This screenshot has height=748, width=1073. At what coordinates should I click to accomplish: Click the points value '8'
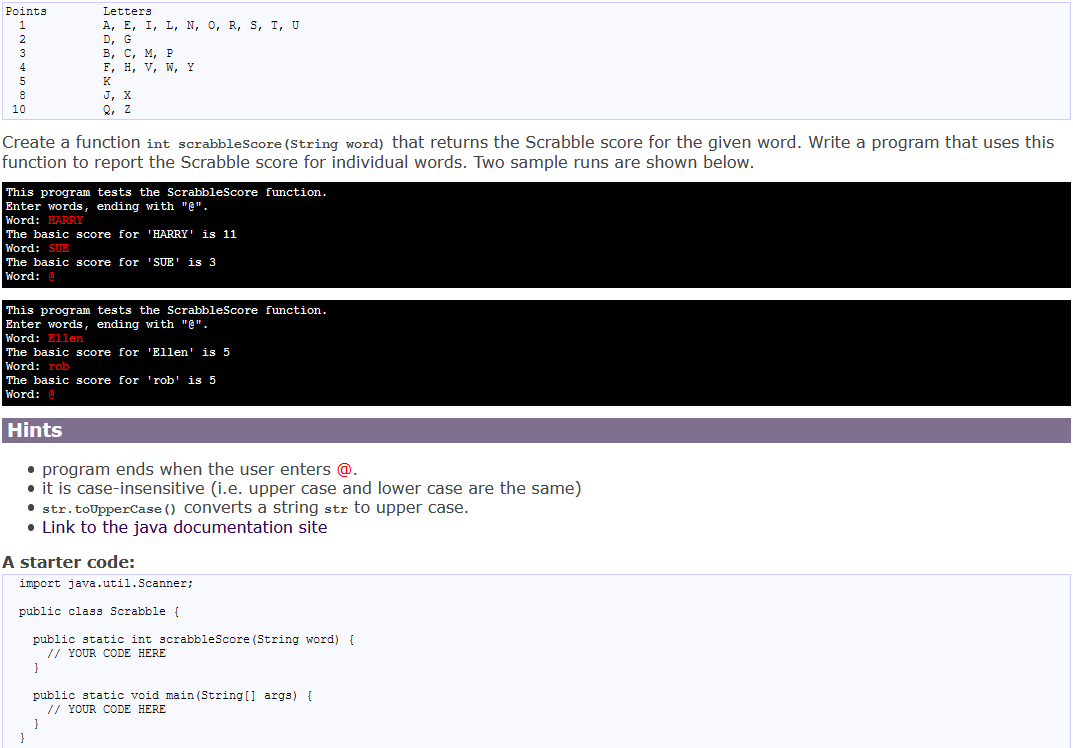pos(23,95)
